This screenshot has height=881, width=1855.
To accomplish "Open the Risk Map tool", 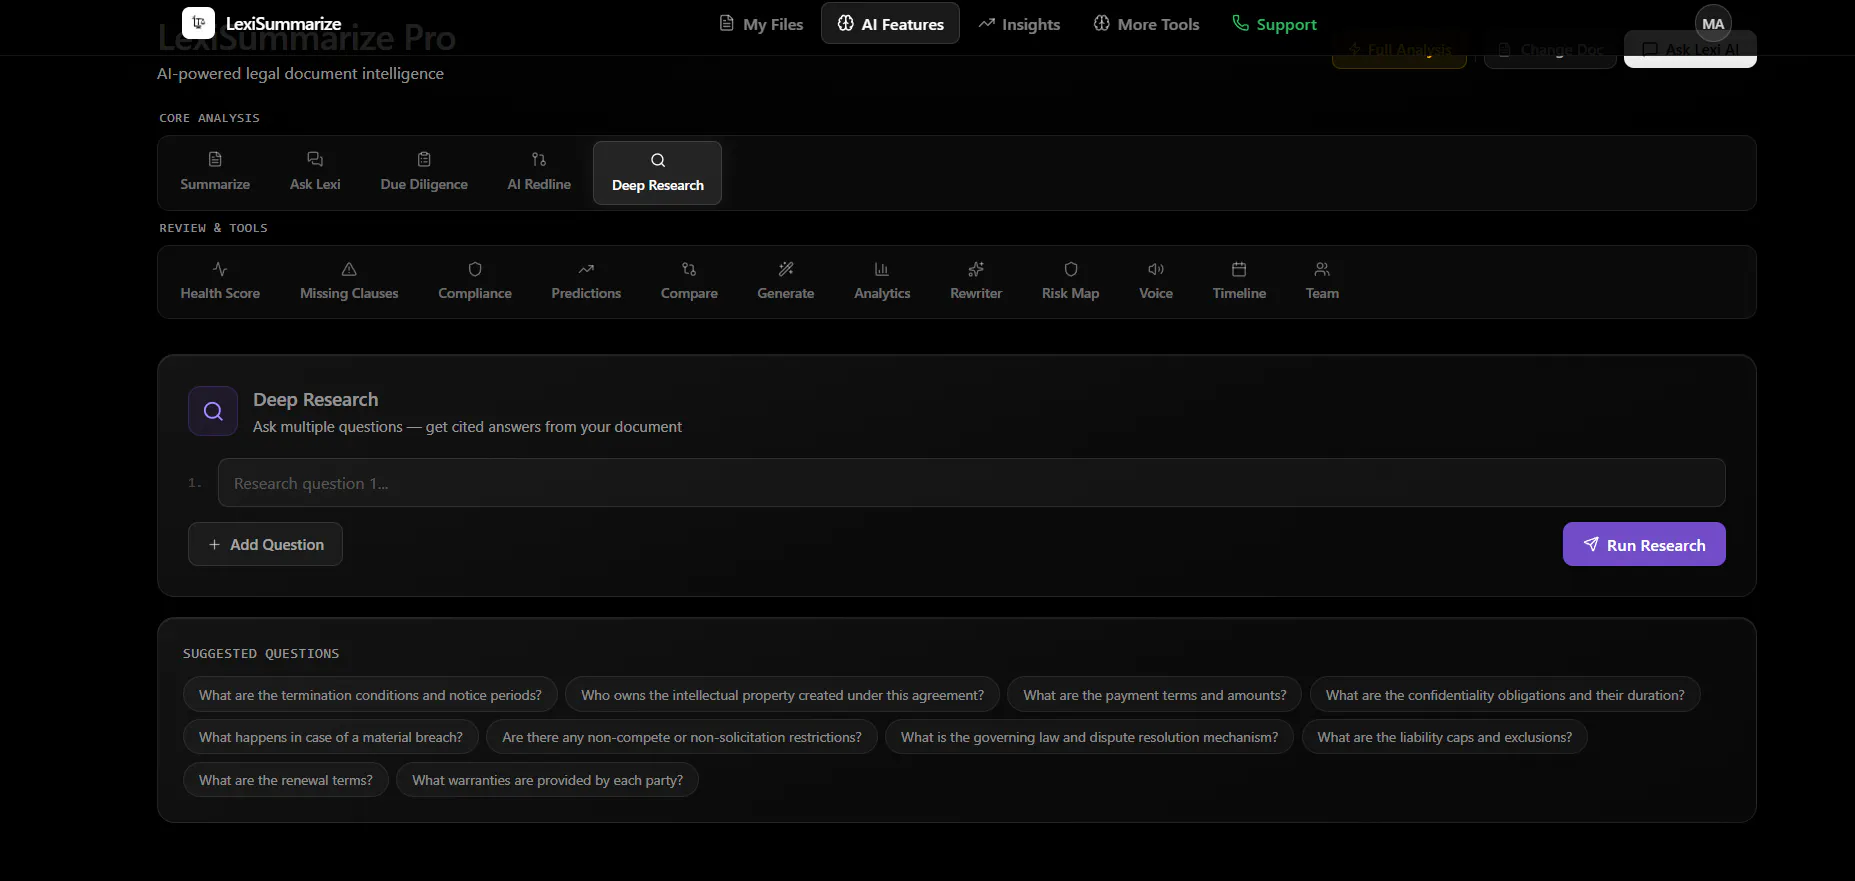I will 1070,281.
